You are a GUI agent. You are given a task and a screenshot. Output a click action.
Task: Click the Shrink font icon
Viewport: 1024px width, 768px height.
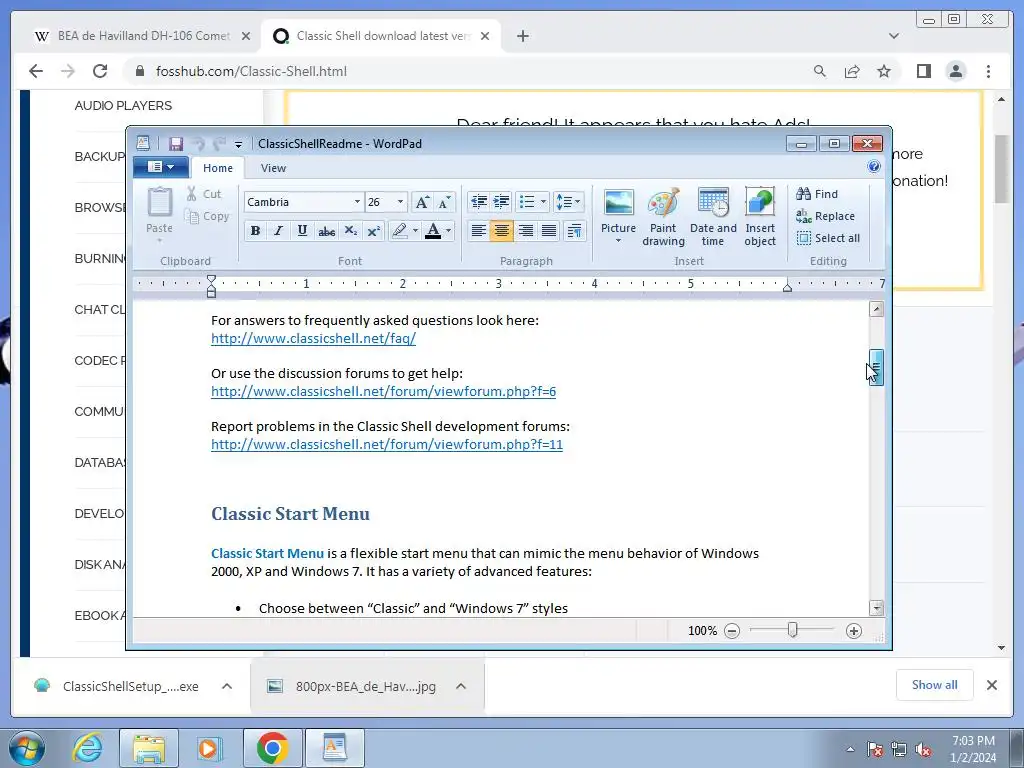pyautogui.click(x=444, y=202)
